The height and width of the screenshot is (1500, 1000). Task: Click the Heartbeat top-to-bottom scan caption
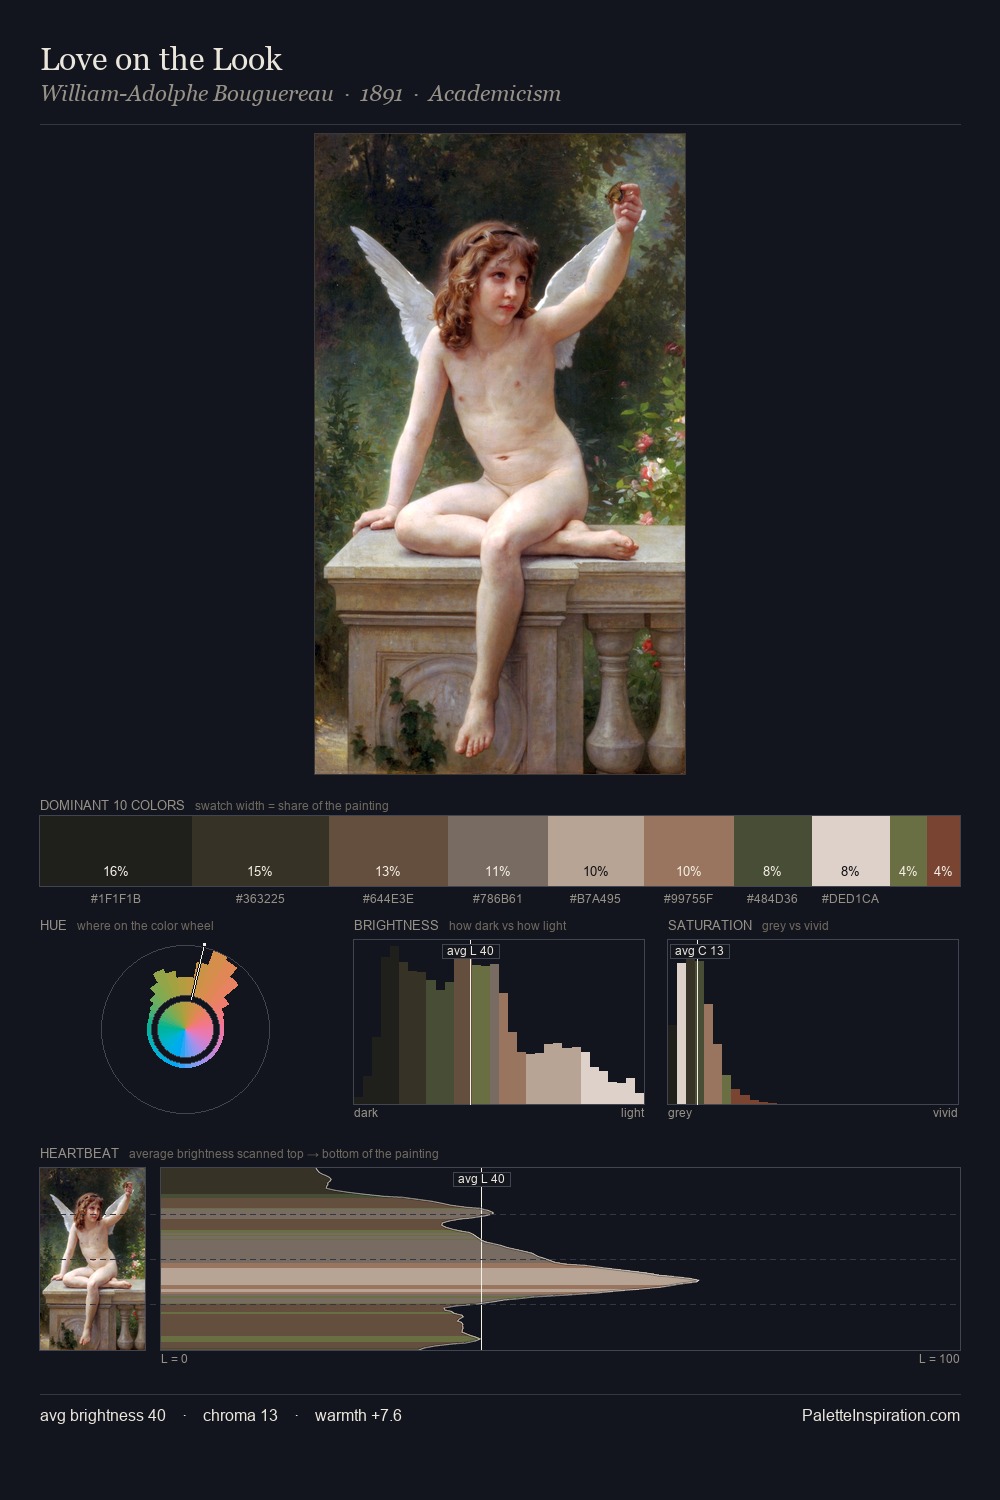point(284,1154)
